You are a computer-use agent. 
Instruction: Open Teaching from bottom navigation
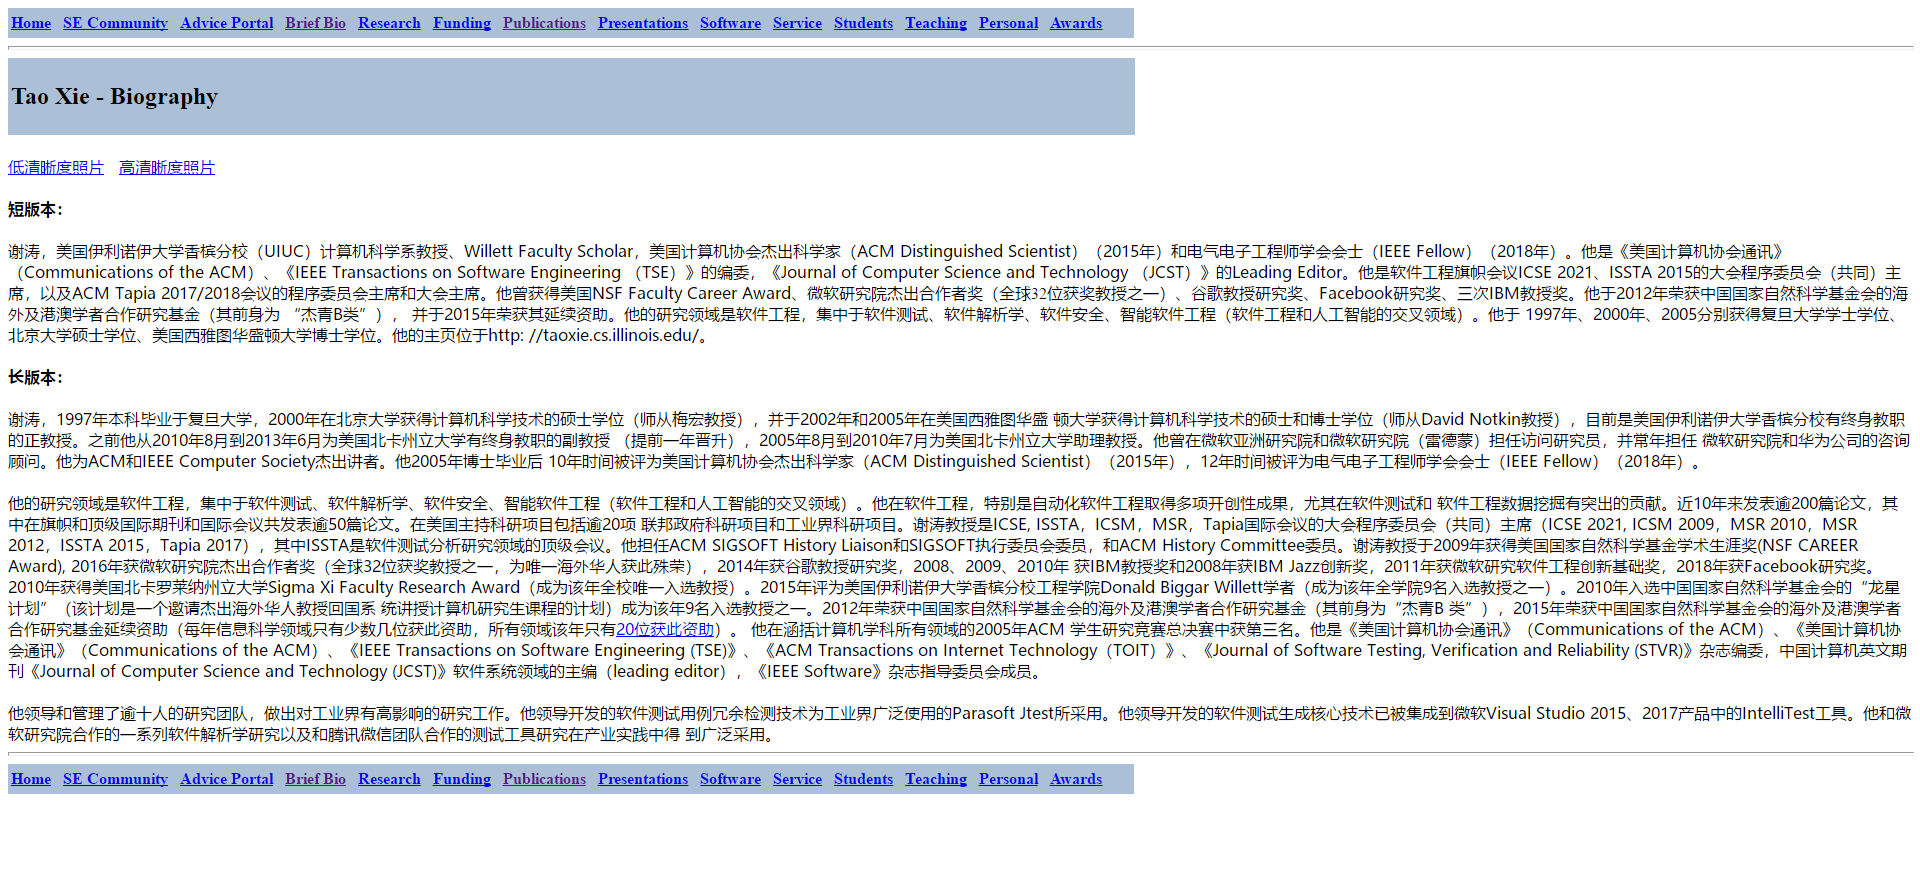click(936, 779)
